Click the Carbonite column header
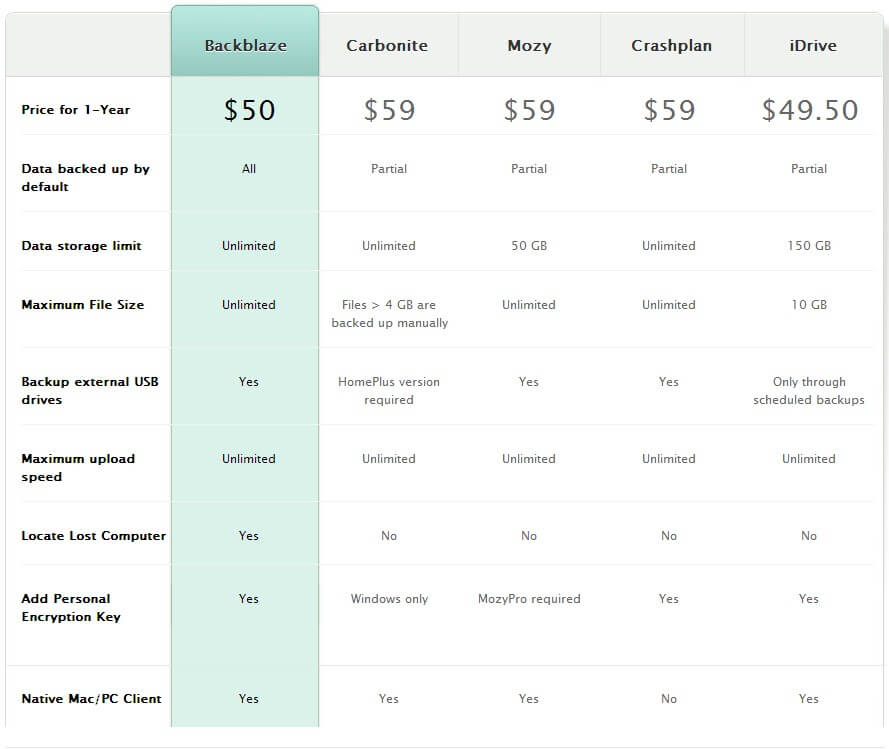Viewport: 889px width, 749px height. pyautogui.click(x=387, y=46)
